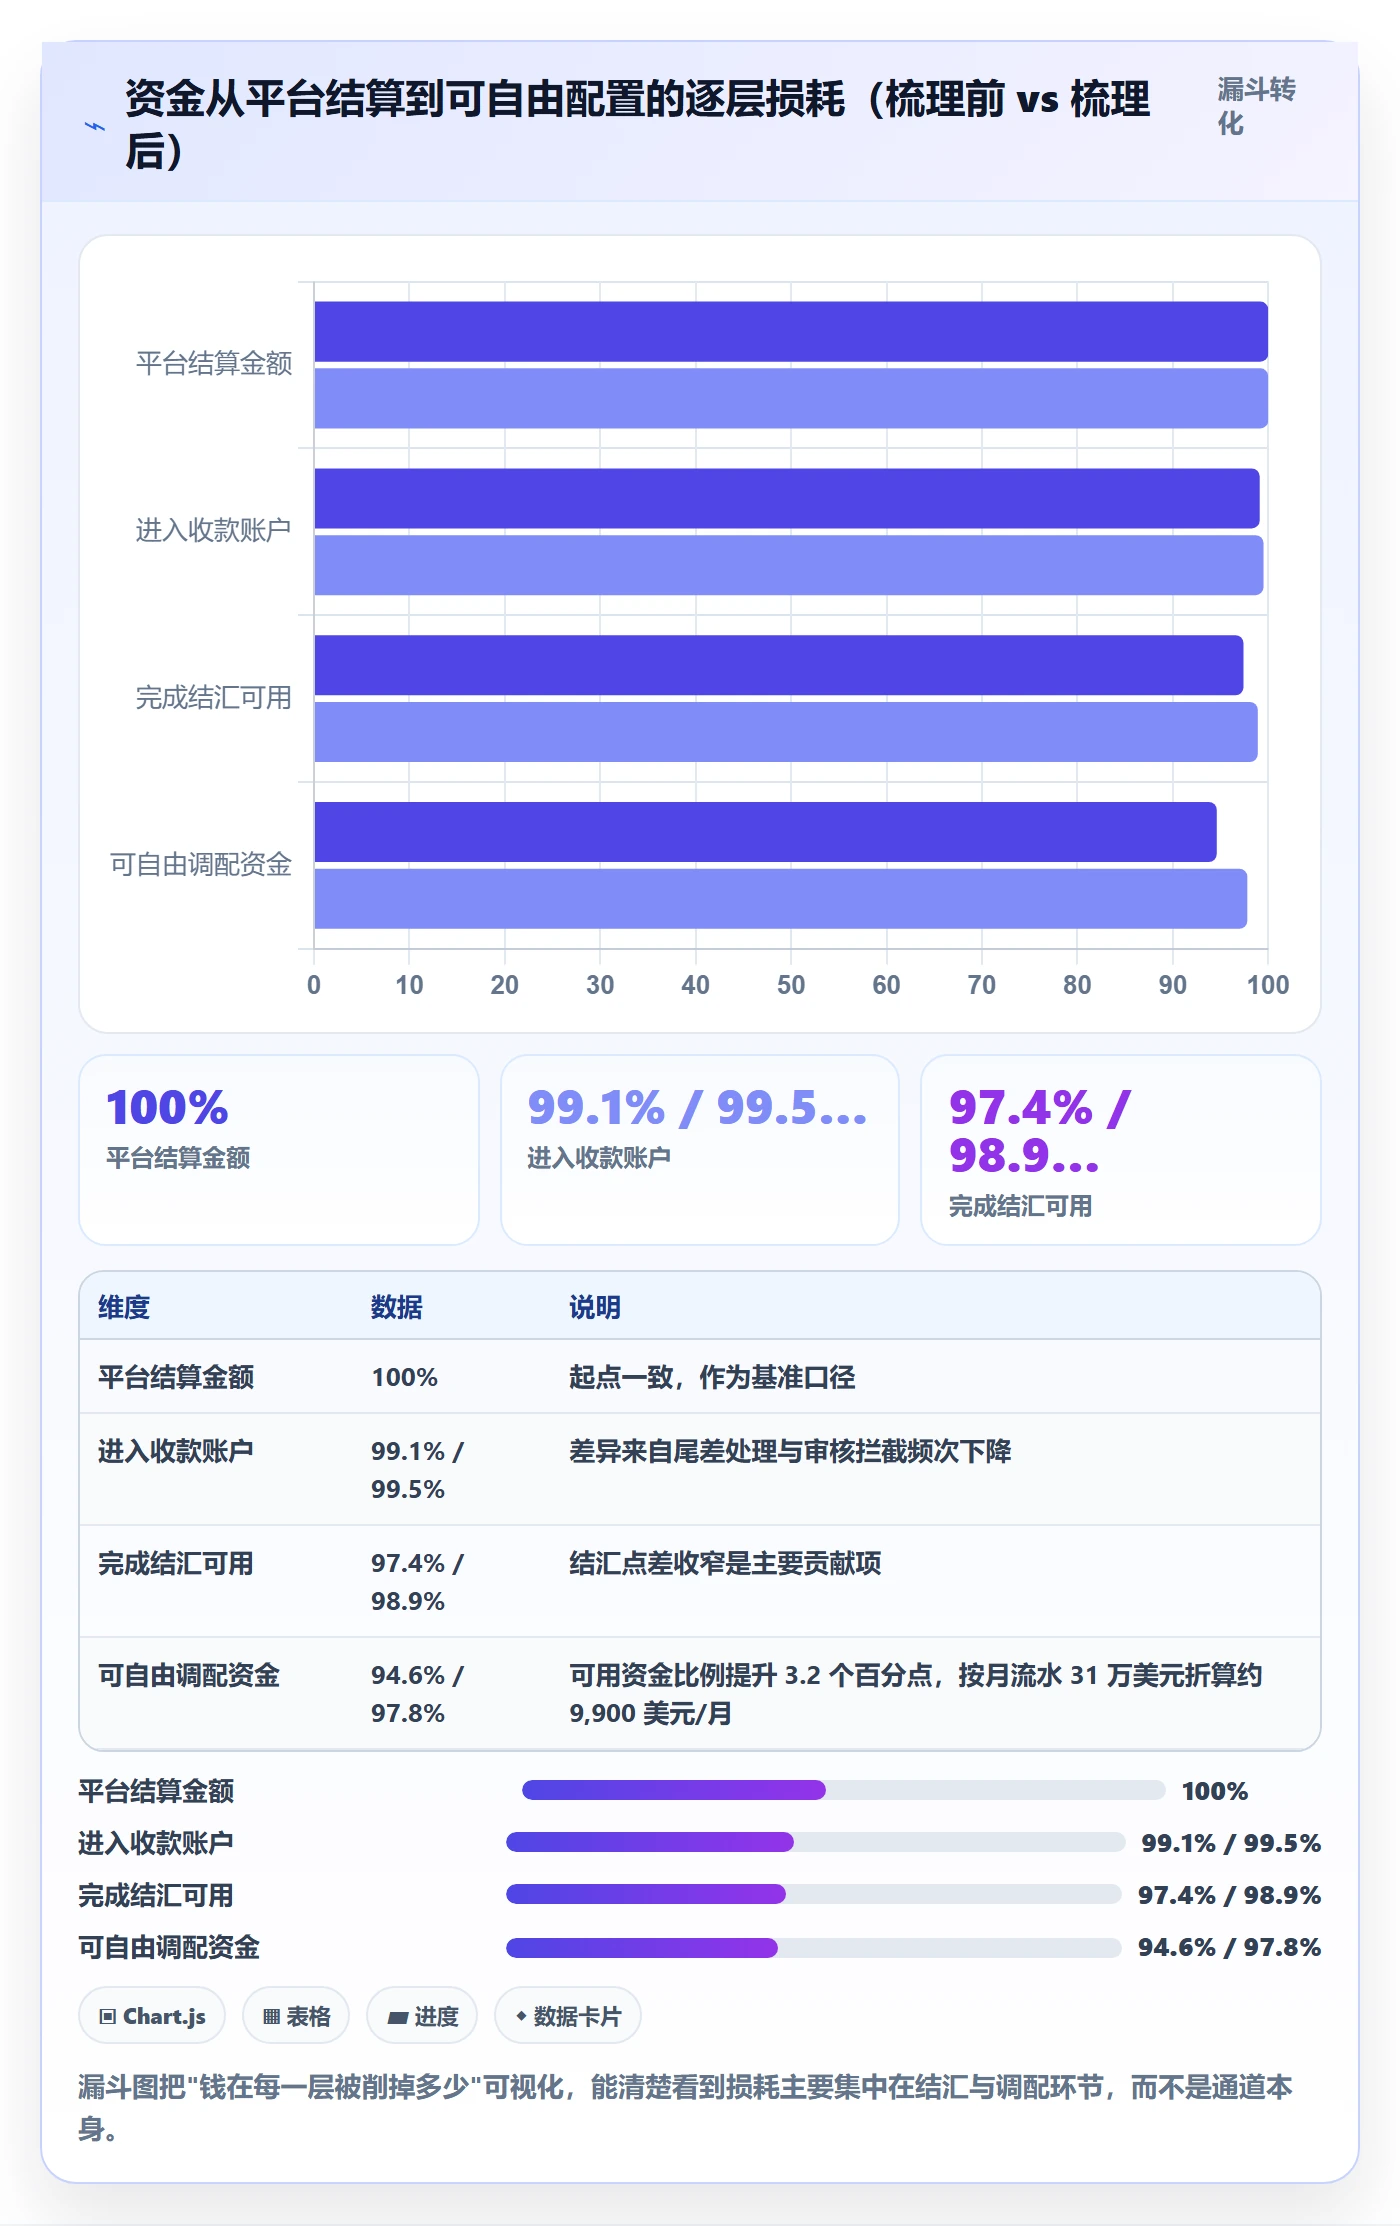Screen dimensions: 1400x2226
Task: Open the purple 97.4% / 98.9… stat card
Action: [x=1121, y=1150]
